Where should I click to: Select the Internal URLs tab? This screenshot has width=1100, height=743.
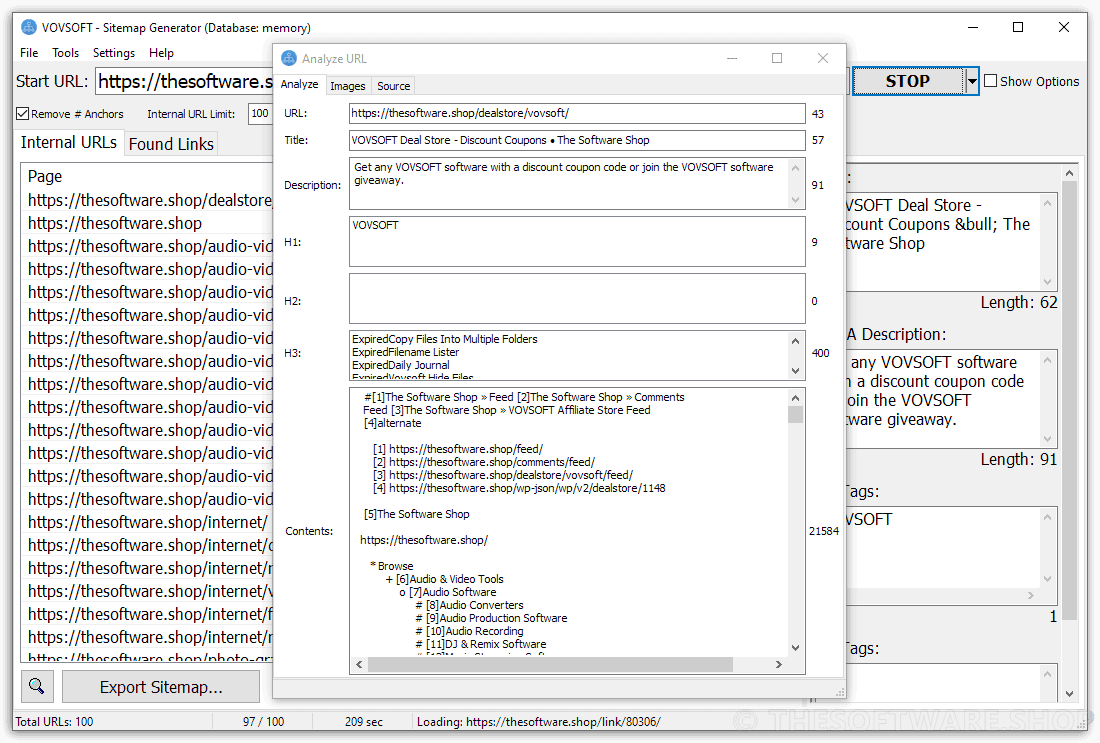point(69,142)
